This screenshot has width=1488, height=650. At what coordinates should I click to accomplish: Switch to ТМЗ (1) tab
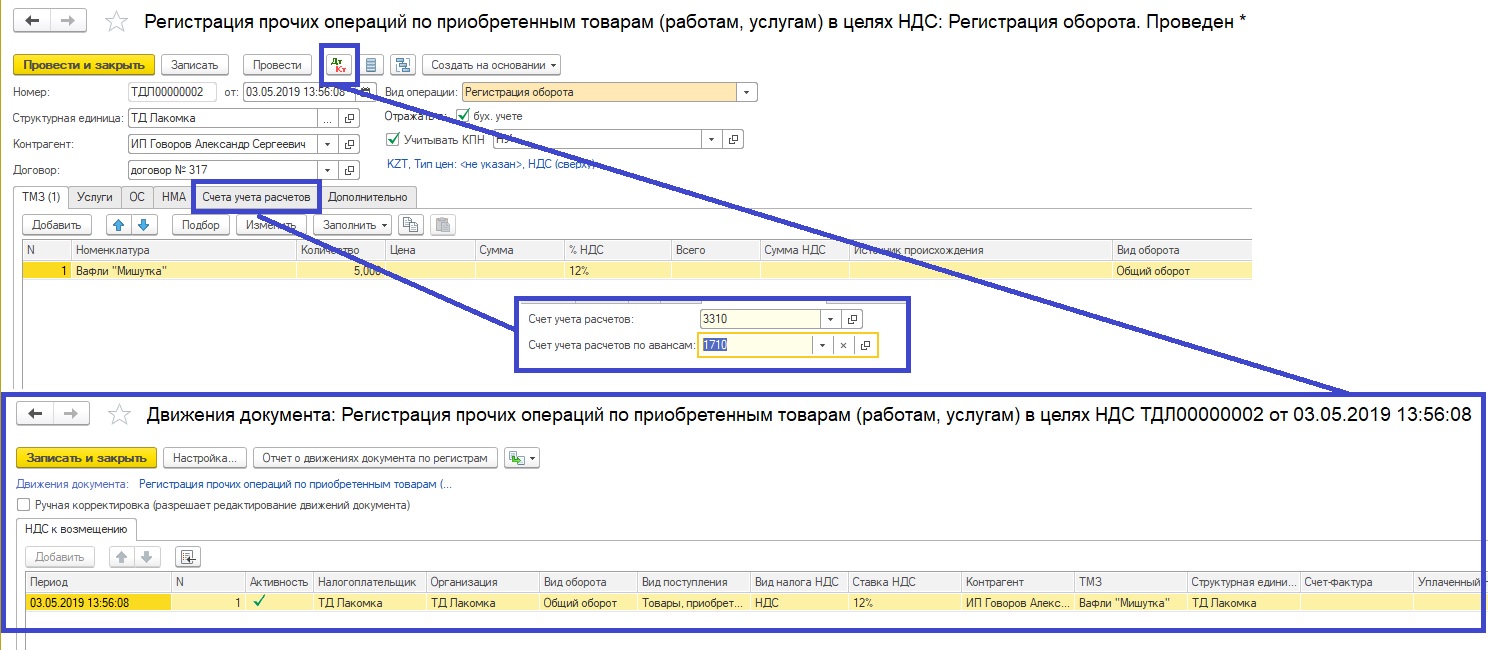(41, 198)
